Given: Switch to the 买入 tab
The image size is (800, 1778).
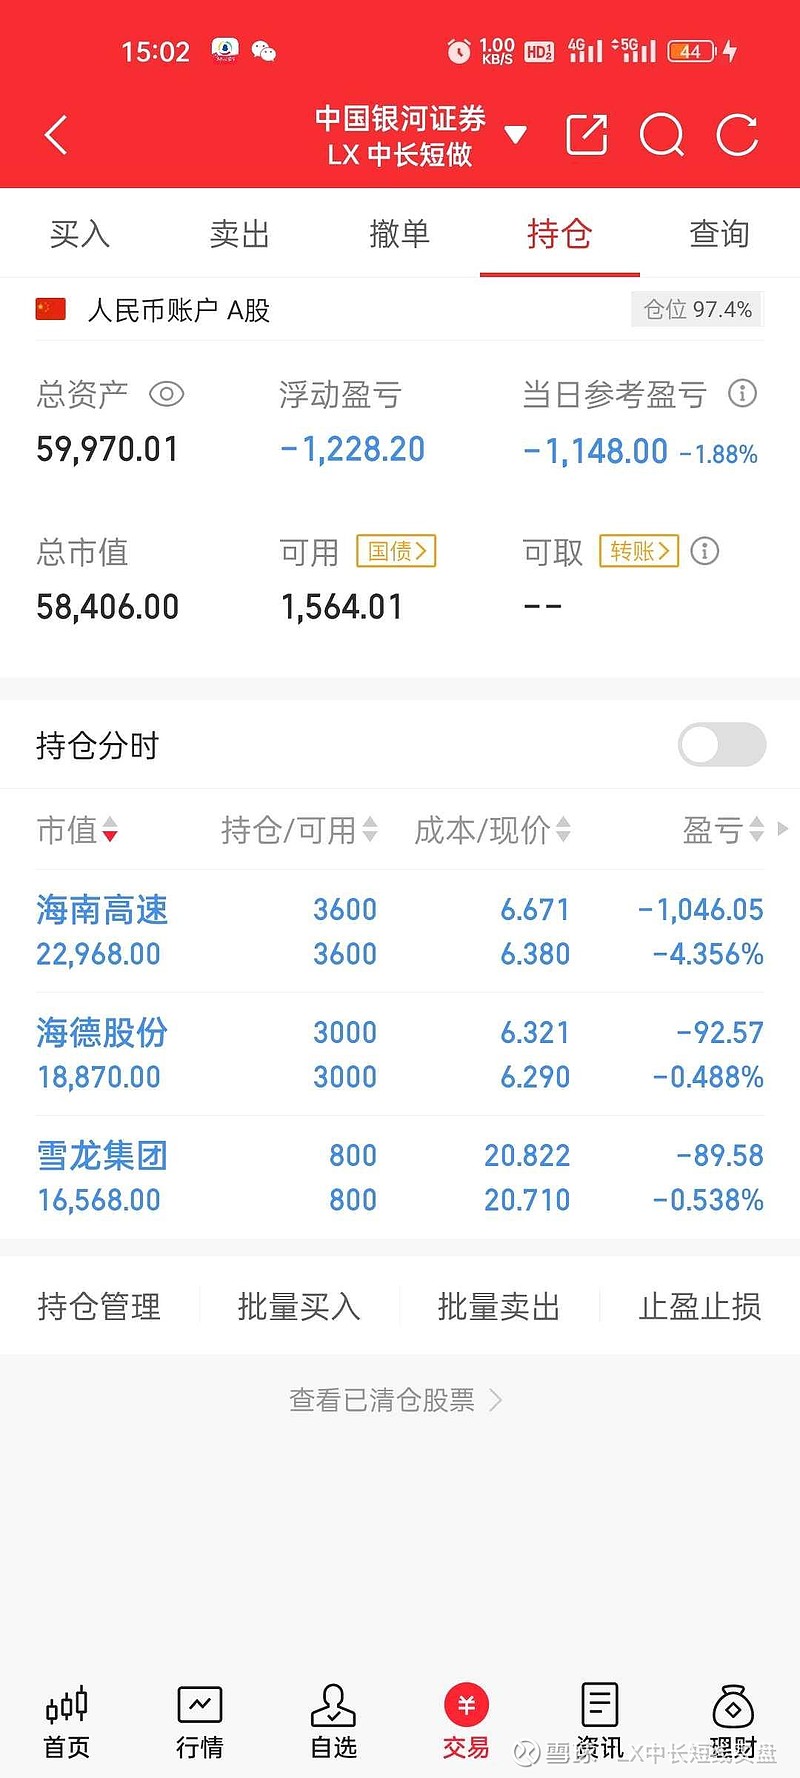Looking at the screenshot, I should click(x=80, y=234).
